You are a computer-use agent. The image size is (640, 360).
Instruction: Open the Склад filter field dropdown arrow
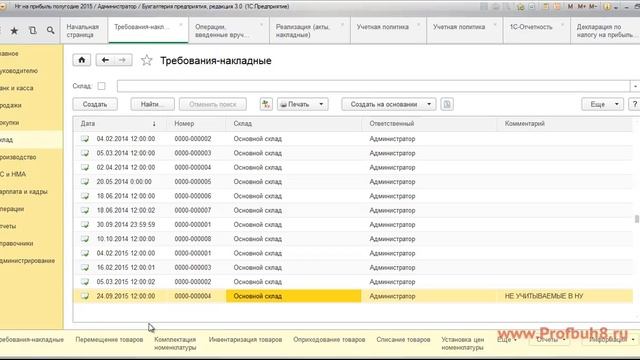635,86
